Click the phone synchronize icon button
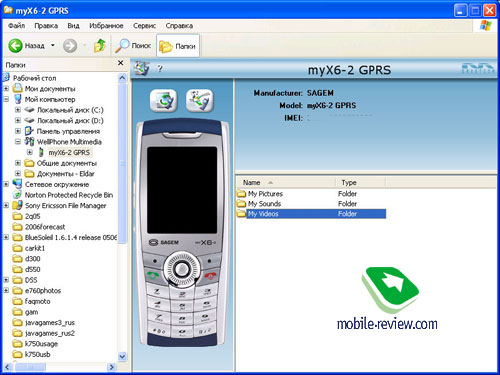500x375 pixels. click(x=163, y=100)
